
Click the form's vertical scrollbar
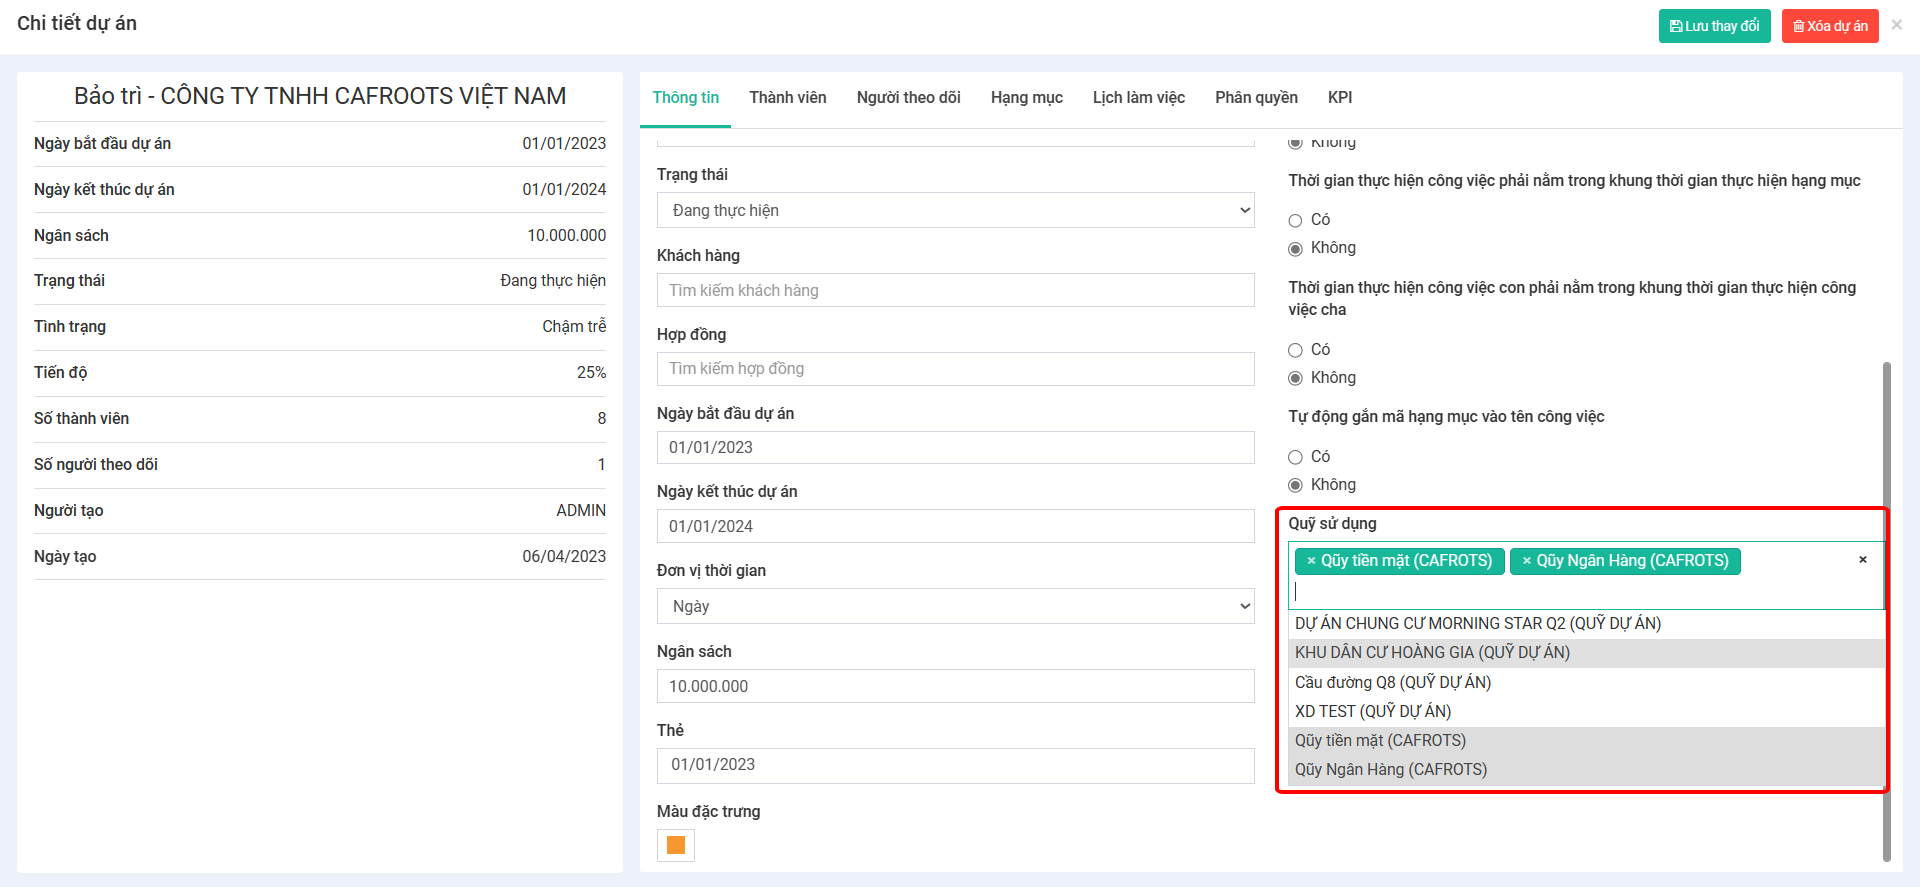coord(1886,610)
